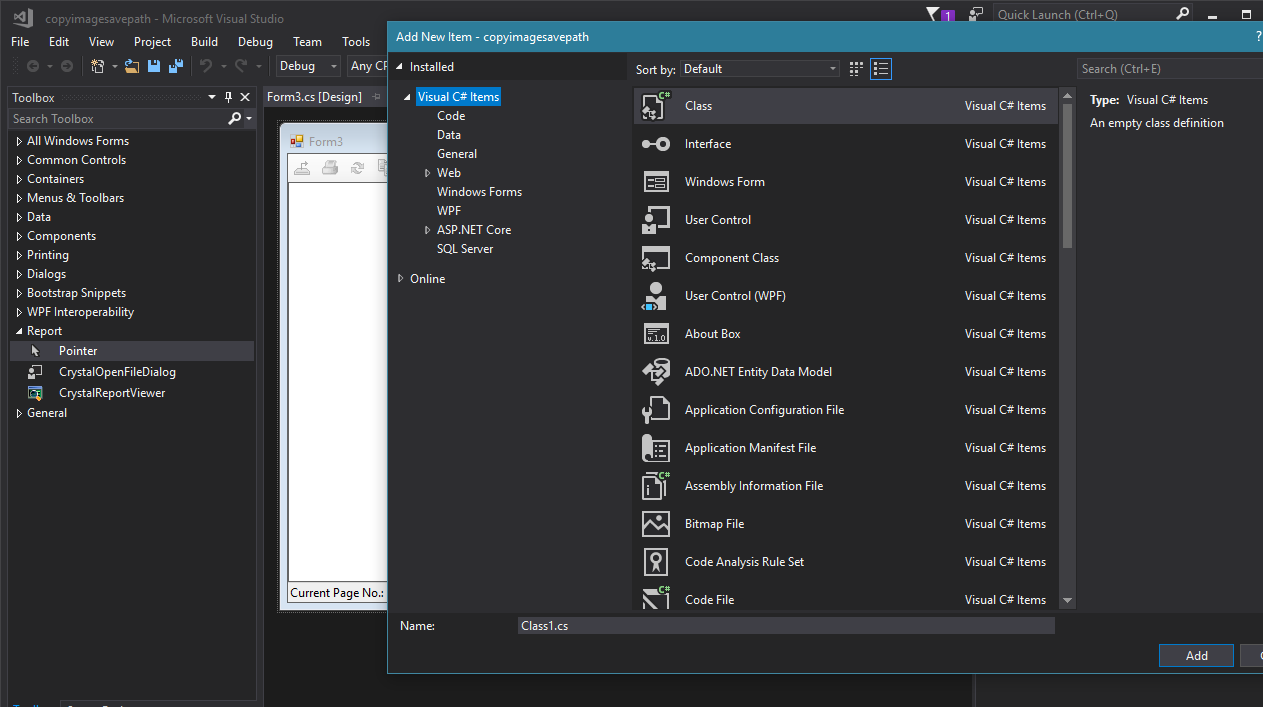1263x707 pixels.
Task: Close the Toolbox panel
Action: pos(245,97)
